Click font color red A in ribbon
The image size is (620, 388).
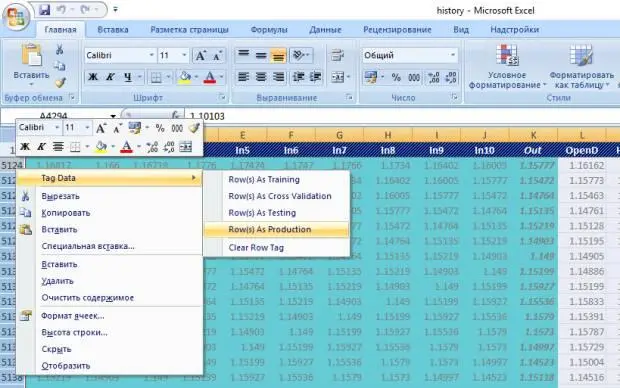210,77
